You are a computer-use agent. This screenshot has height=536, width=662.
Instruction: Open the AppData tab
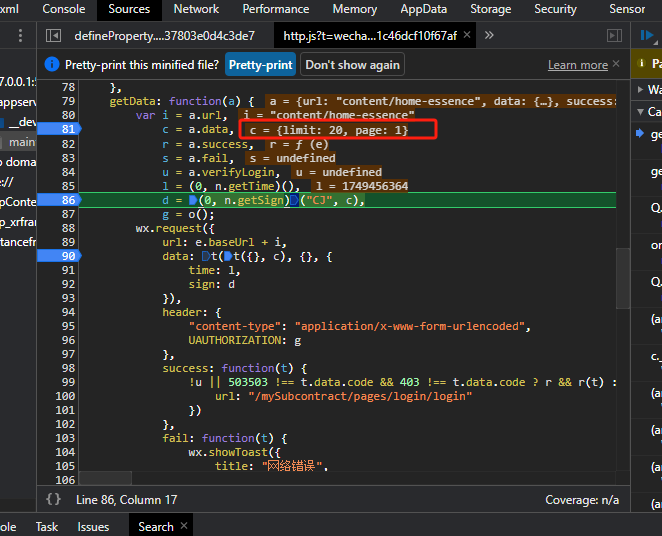click(x=423, y=9)
